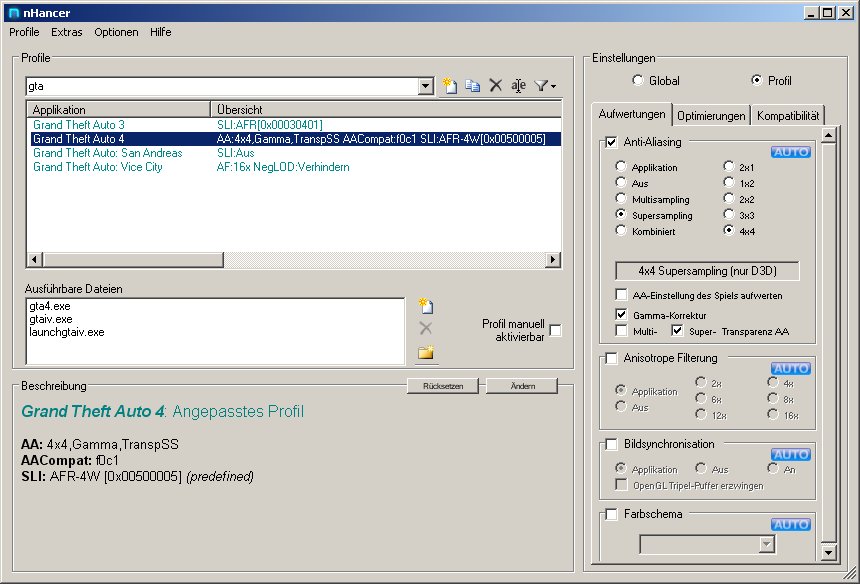Select the Aufwertungen tab
Image resolution: width=860 pixels, height=584 pixels.
632,114
